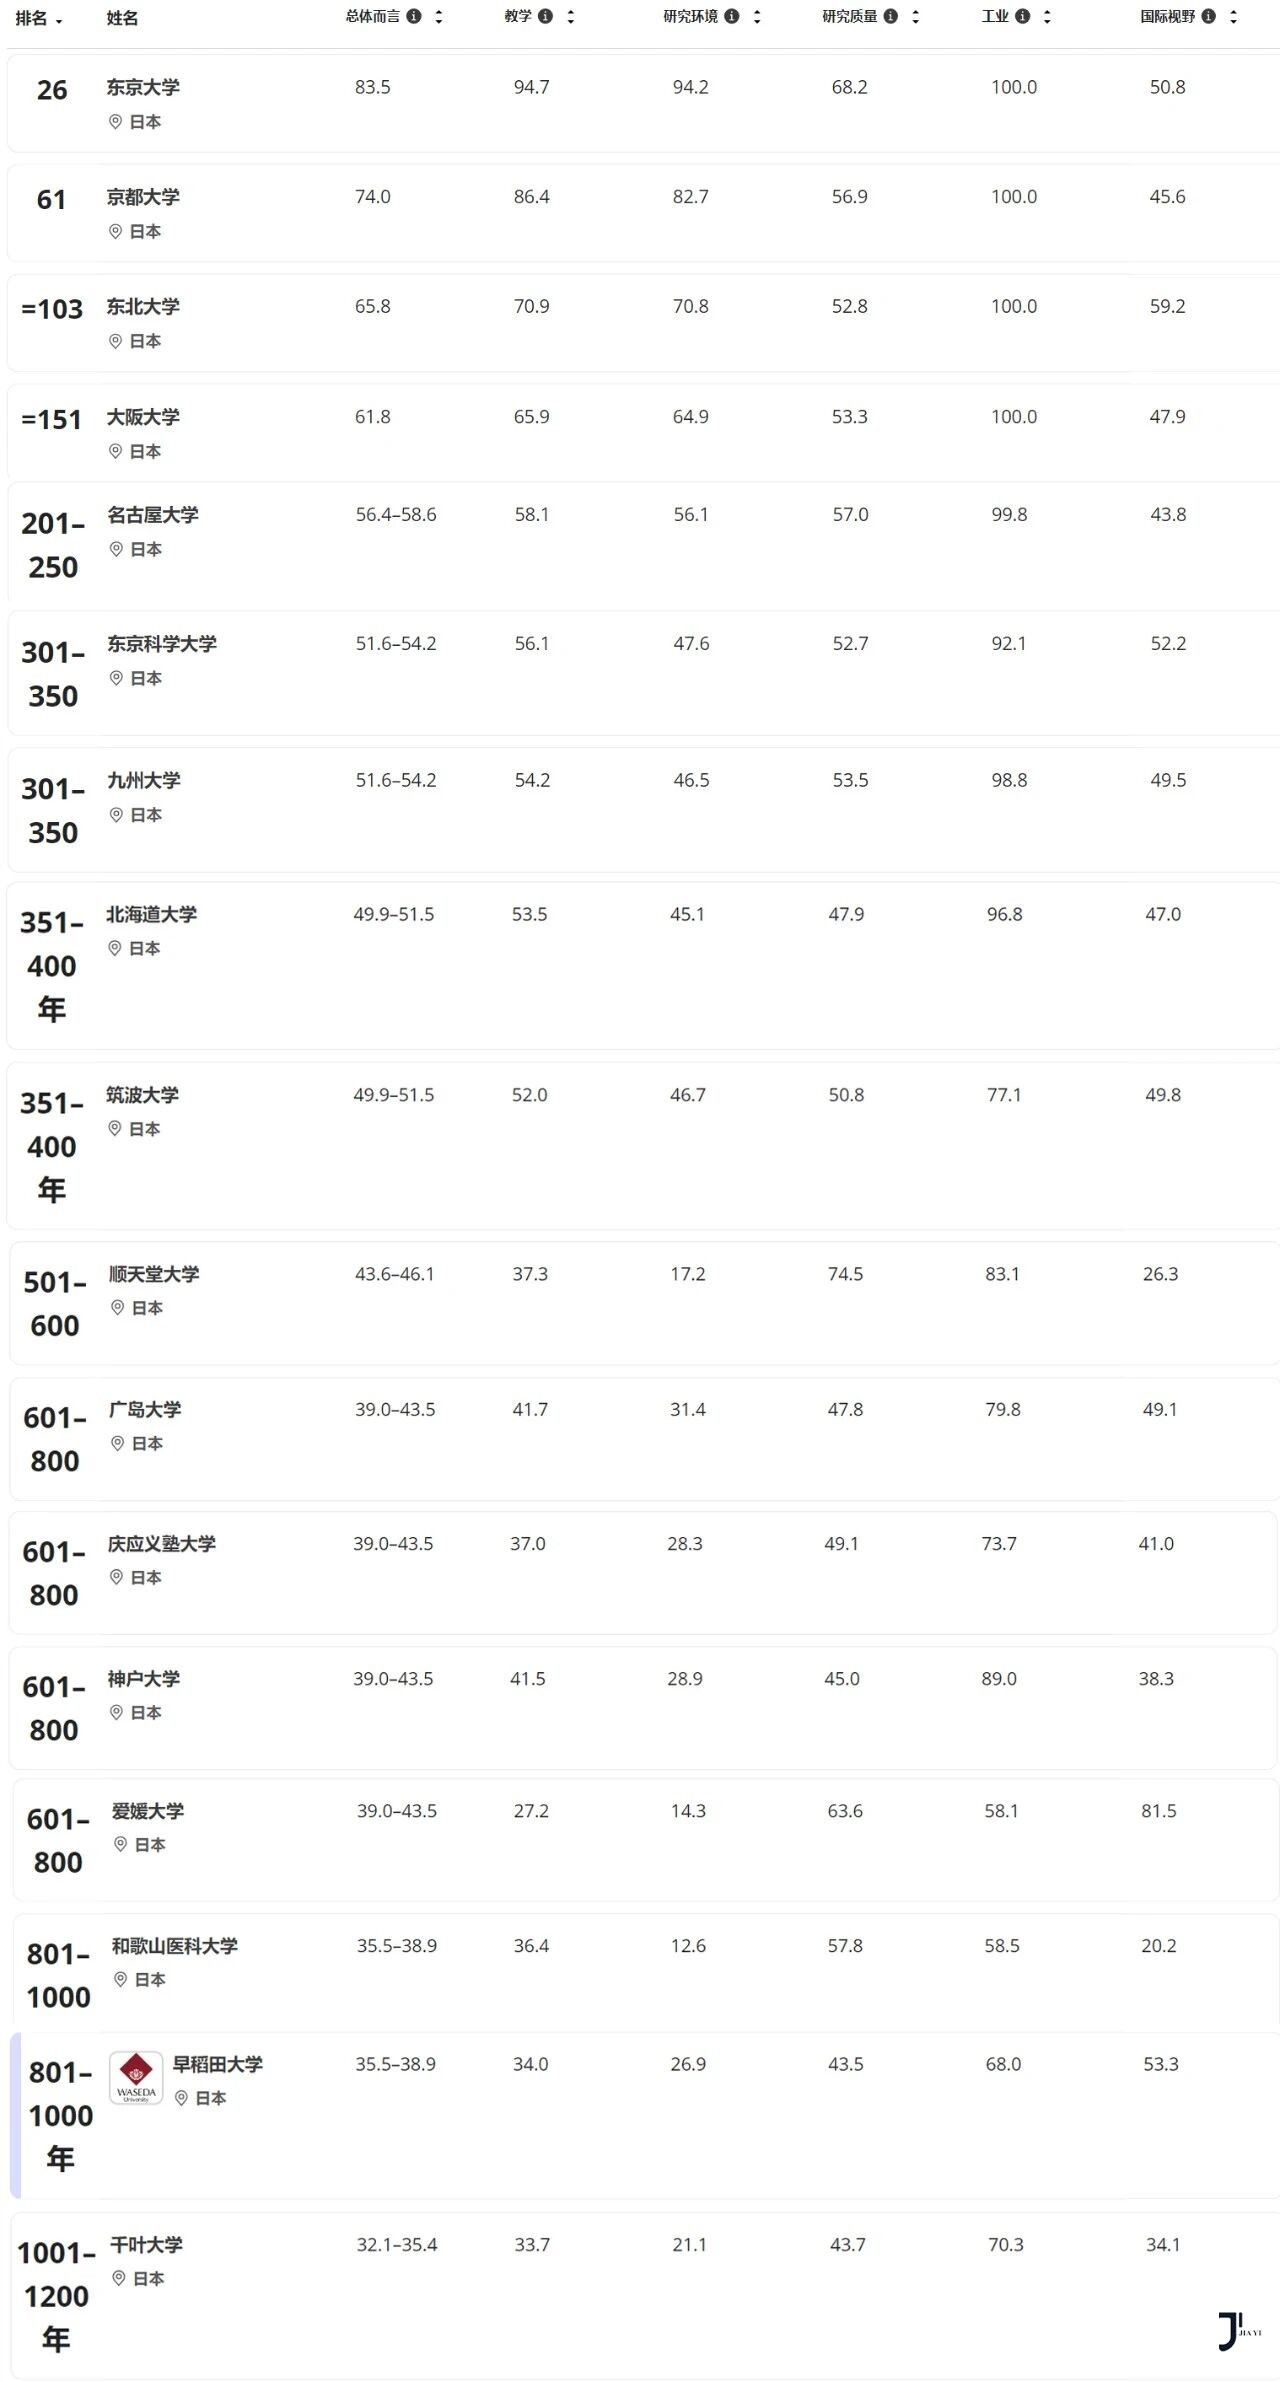Open 早稻田大学 university page link
The width and height of the screenshot is (1280, 2382).
(x=217, y=2064)
